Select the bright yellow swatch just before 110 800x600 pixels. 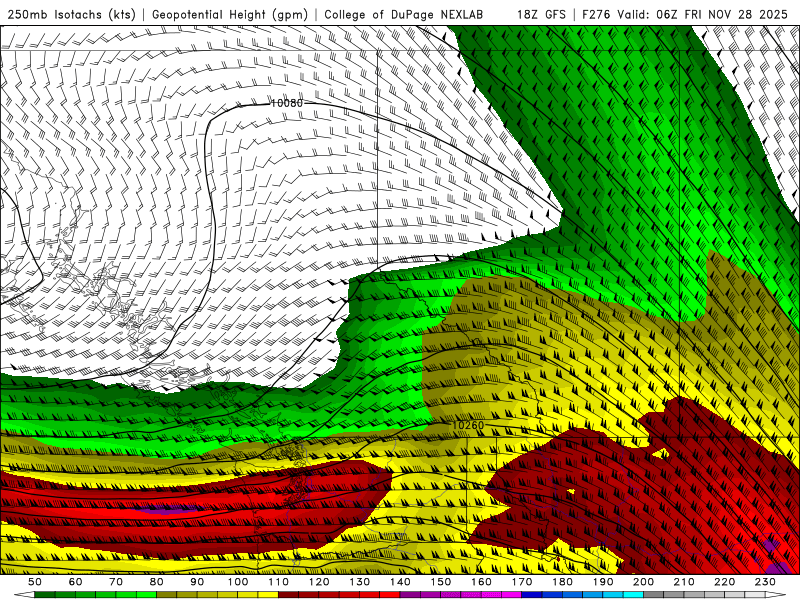point(268,594)
